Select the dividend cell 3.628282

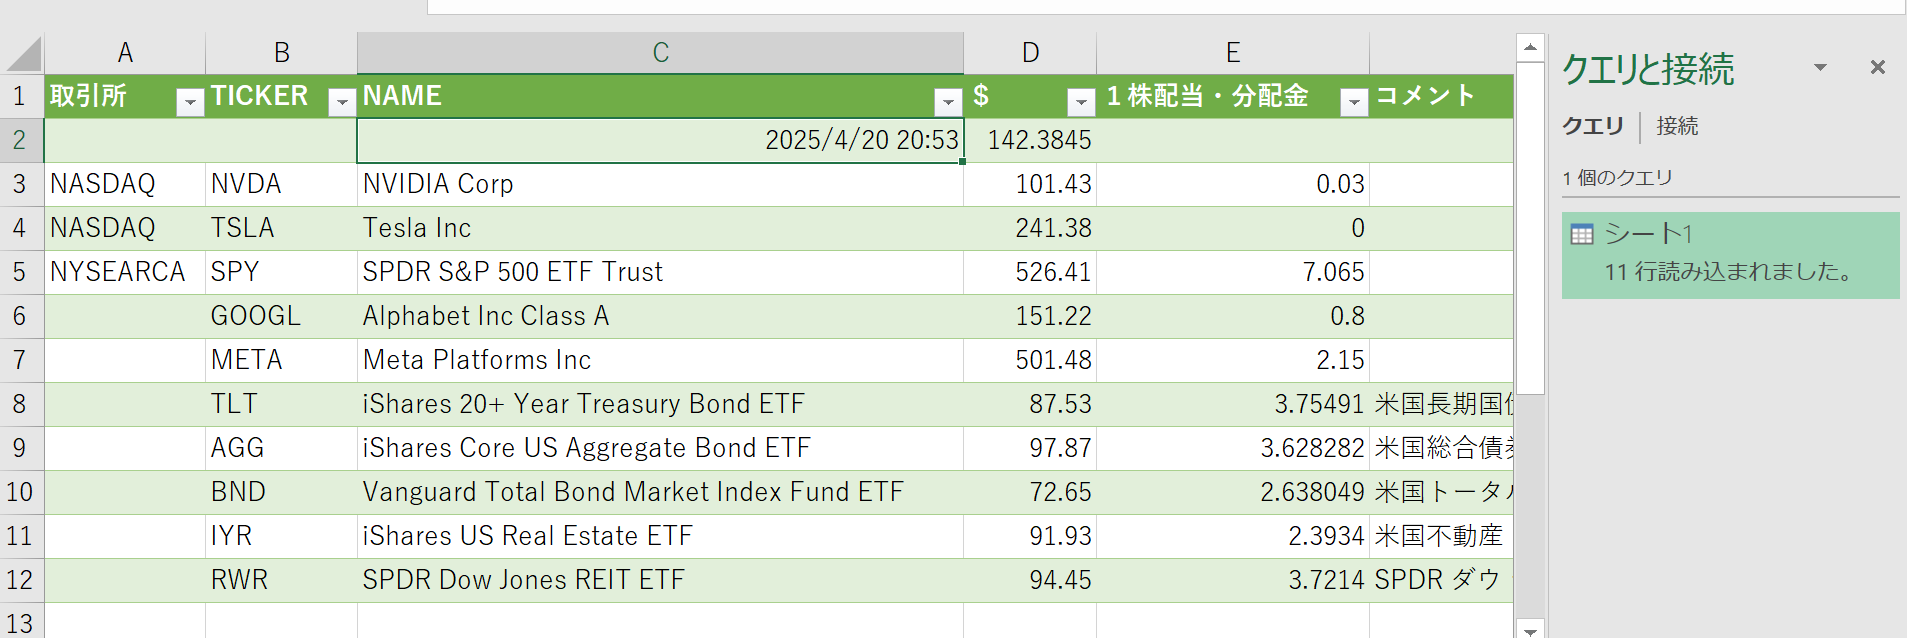pyautogui.click(x=1233, y=448)
